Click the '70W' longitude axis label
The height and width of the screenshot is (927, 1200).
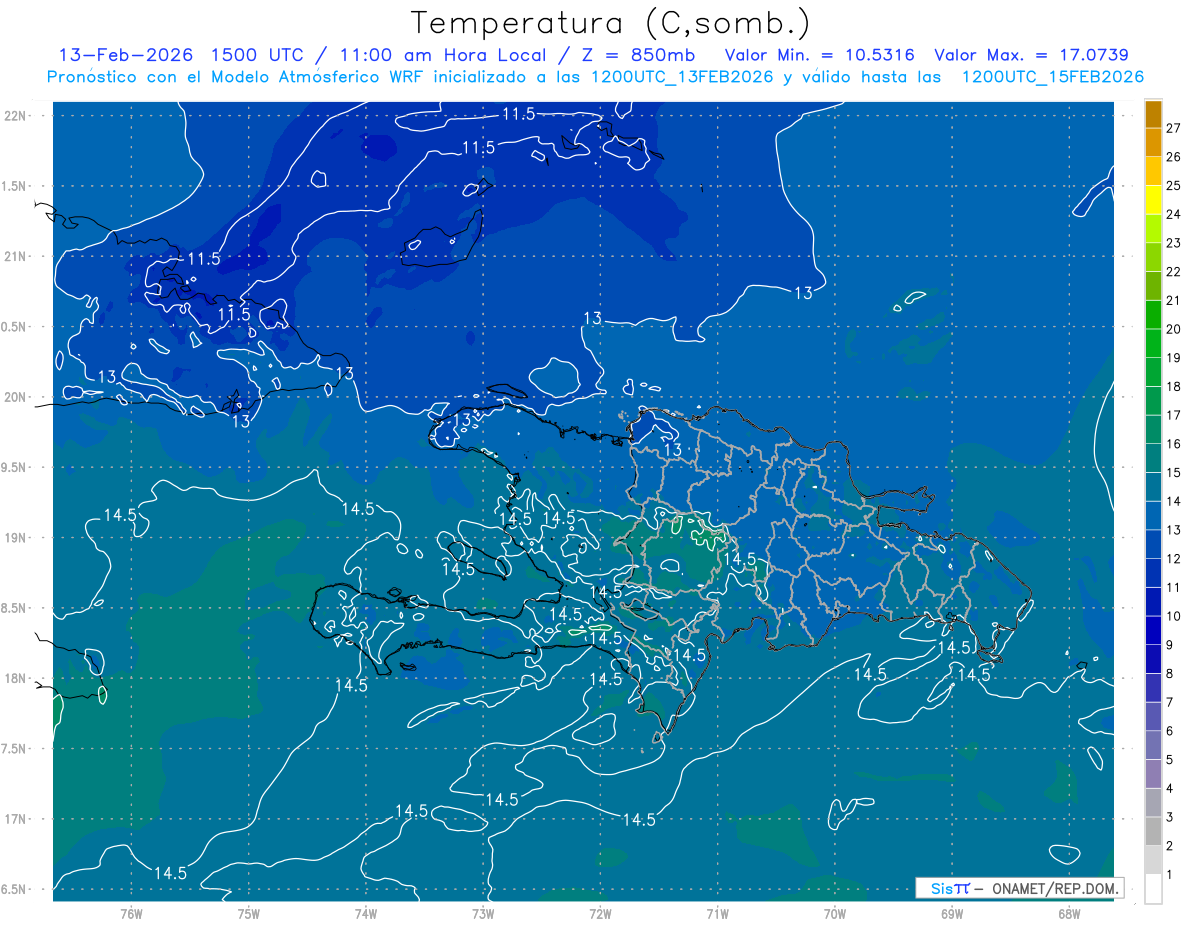835,913
